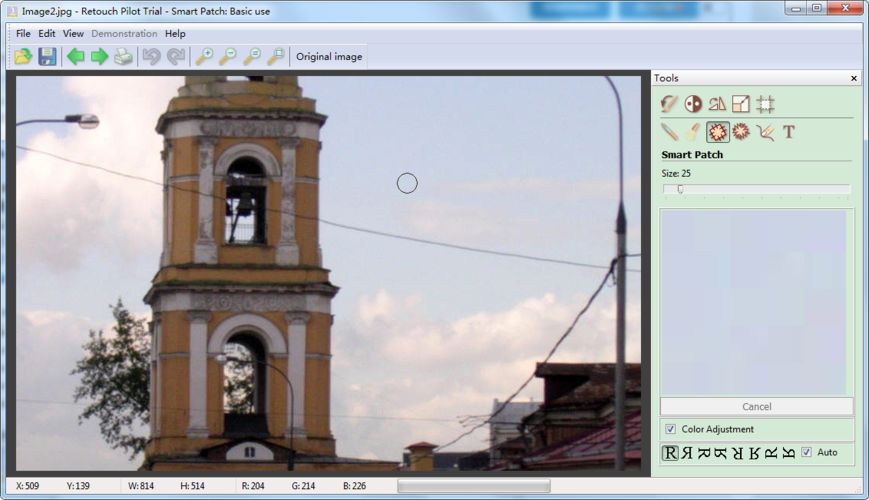Select the Brightness/Contrast half-circle tool
Screen dimensions: 869x500
(x=693, y=103)
